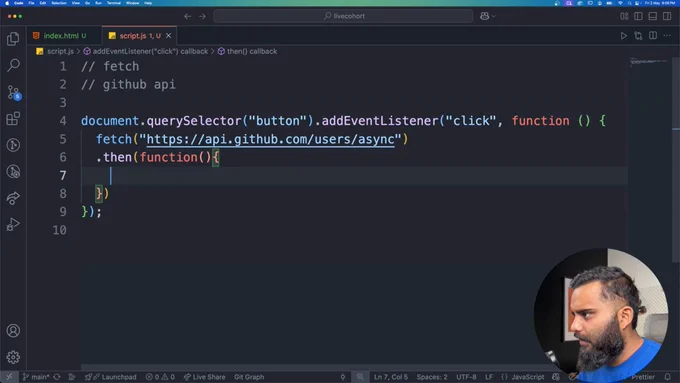Open the Terminal menu

[114, 3]
